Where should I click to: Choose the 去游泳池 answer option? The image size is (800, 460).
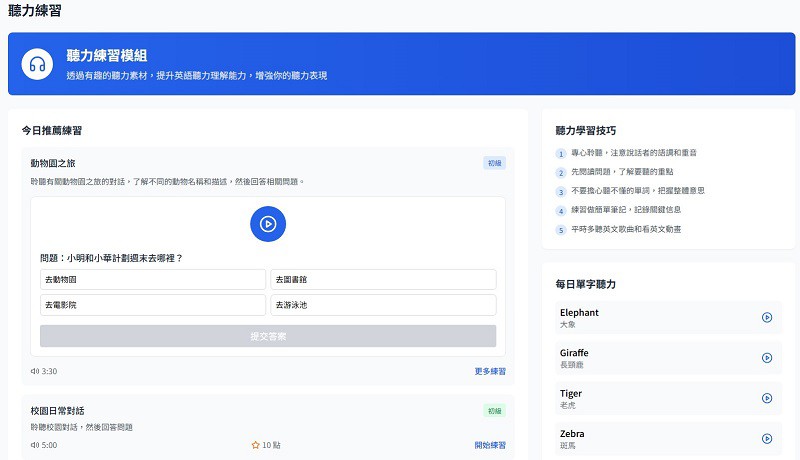(x=383, y=305)
